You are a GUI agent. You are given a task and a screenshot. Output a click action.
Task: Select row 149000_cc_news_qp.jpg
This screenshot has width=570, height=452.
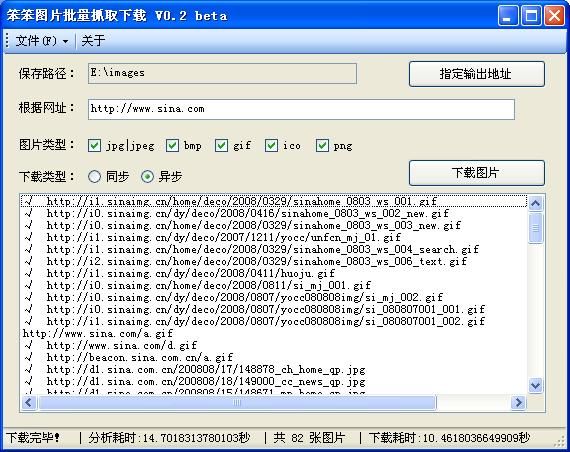point(274,381)
